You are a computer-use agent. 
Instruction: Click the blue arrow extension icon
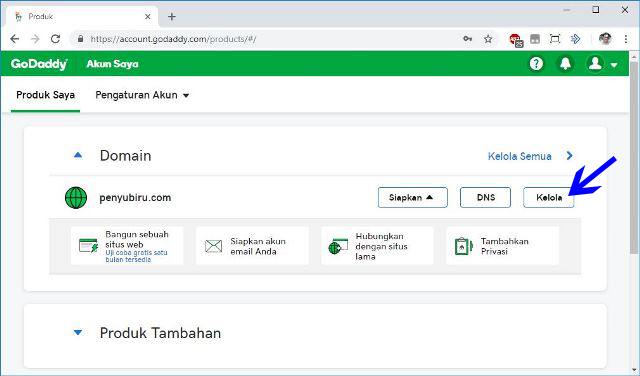[575, 39]
